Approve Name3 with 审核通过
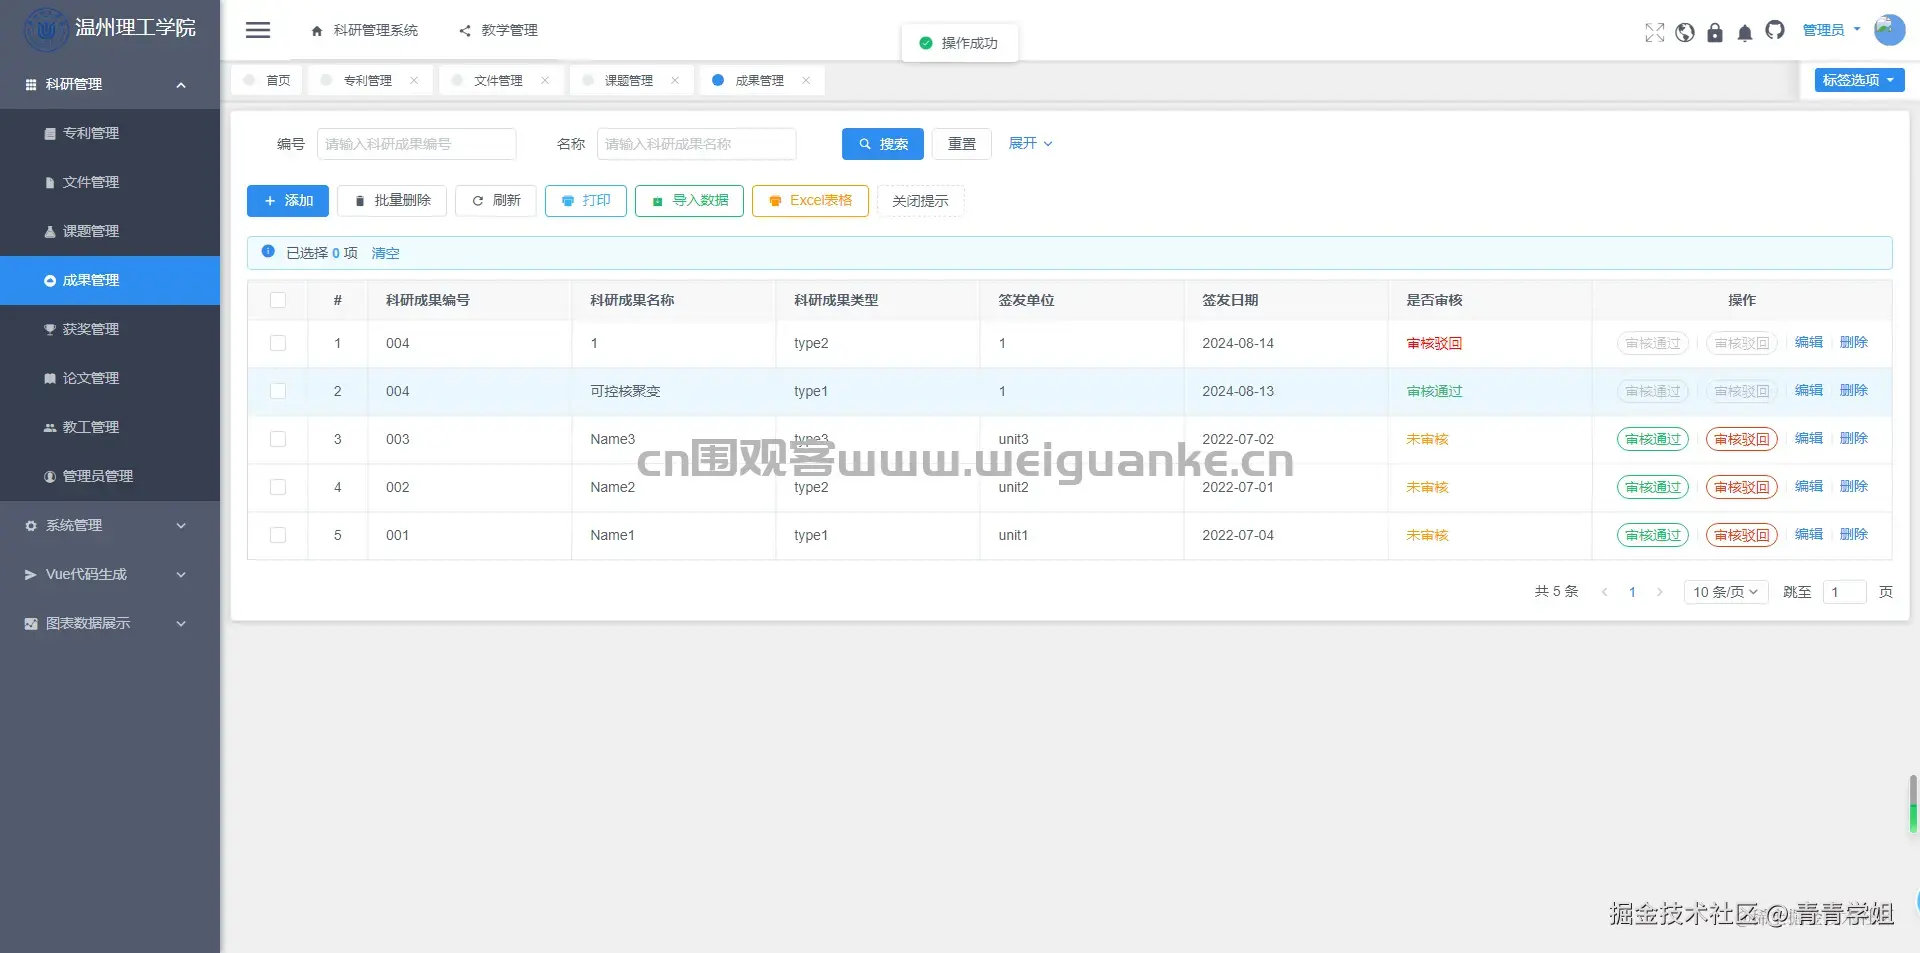Screen dimensions: 1920x953 1653,439
